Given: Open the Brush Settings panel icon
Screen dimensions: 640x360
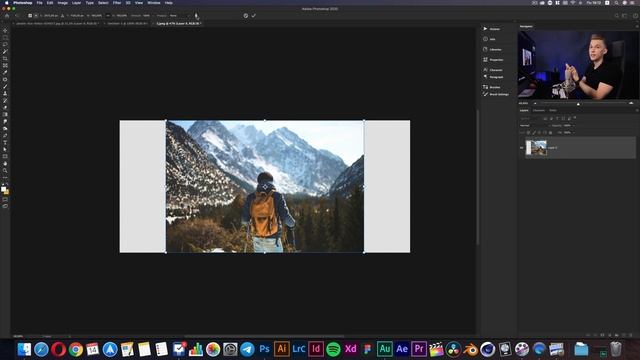Looking at the screenshot, I should [x=485, y=94].
